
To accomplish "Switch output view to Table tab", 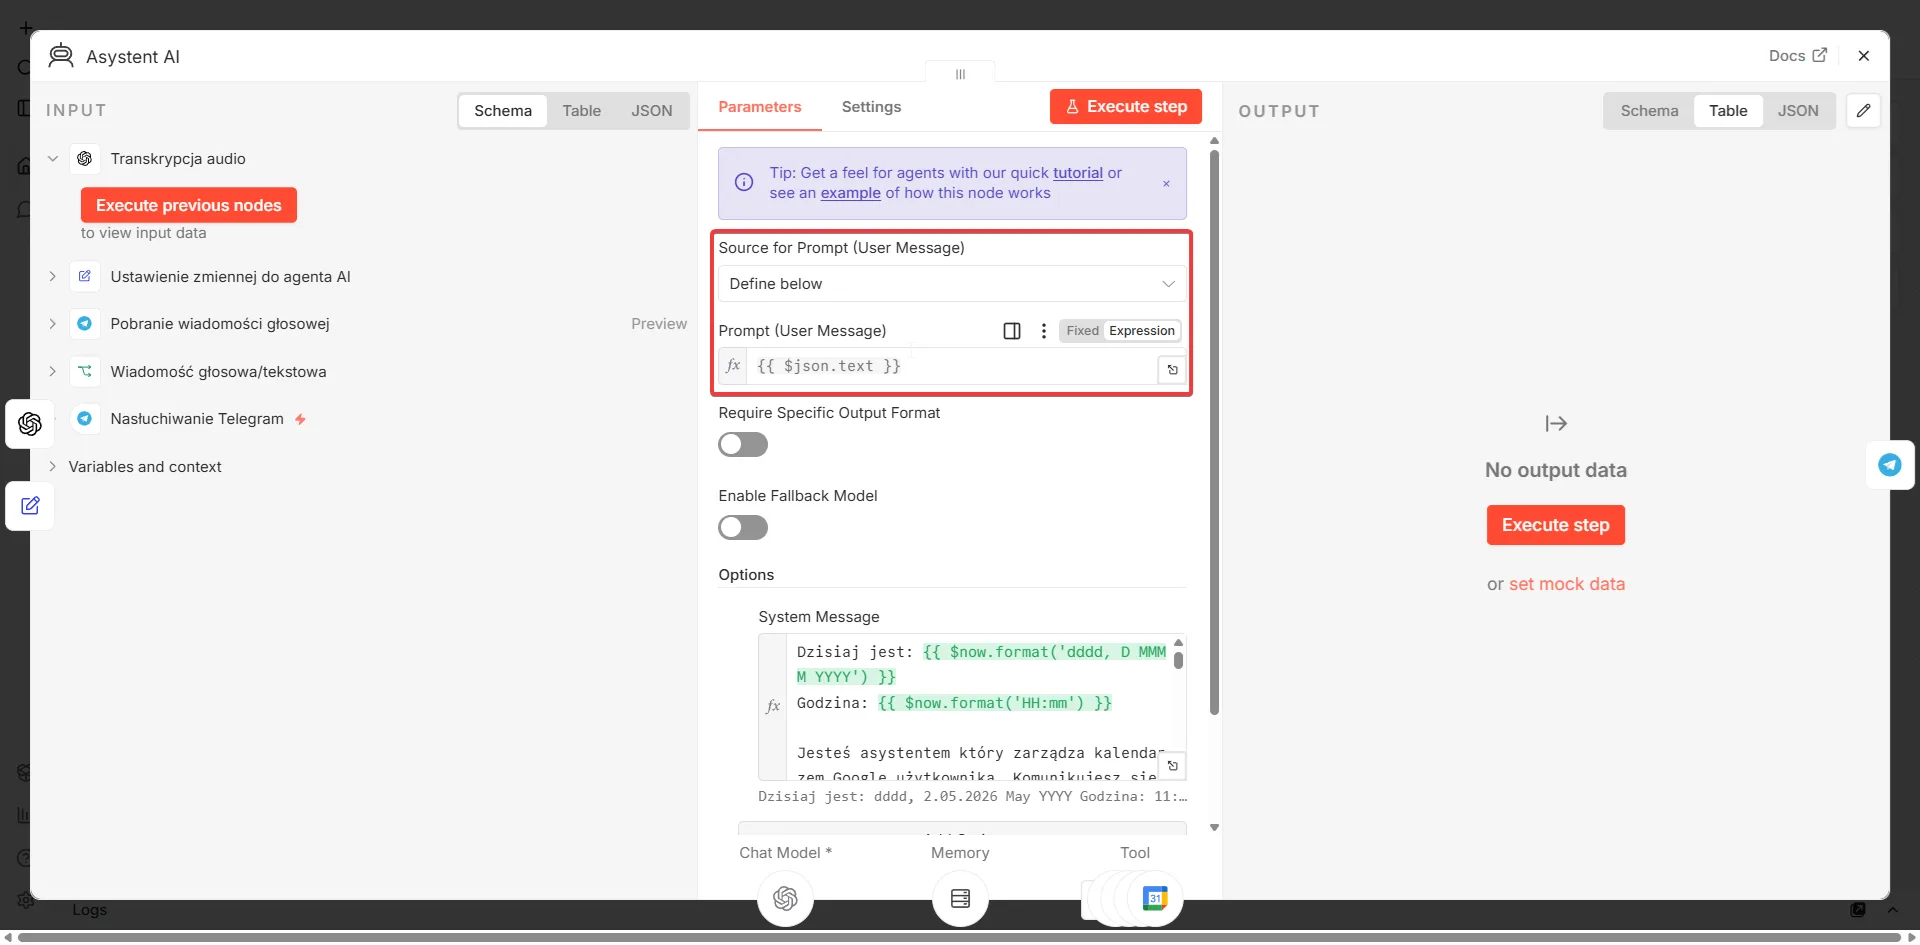I will pyautogui.click(x=1728, y=111).
